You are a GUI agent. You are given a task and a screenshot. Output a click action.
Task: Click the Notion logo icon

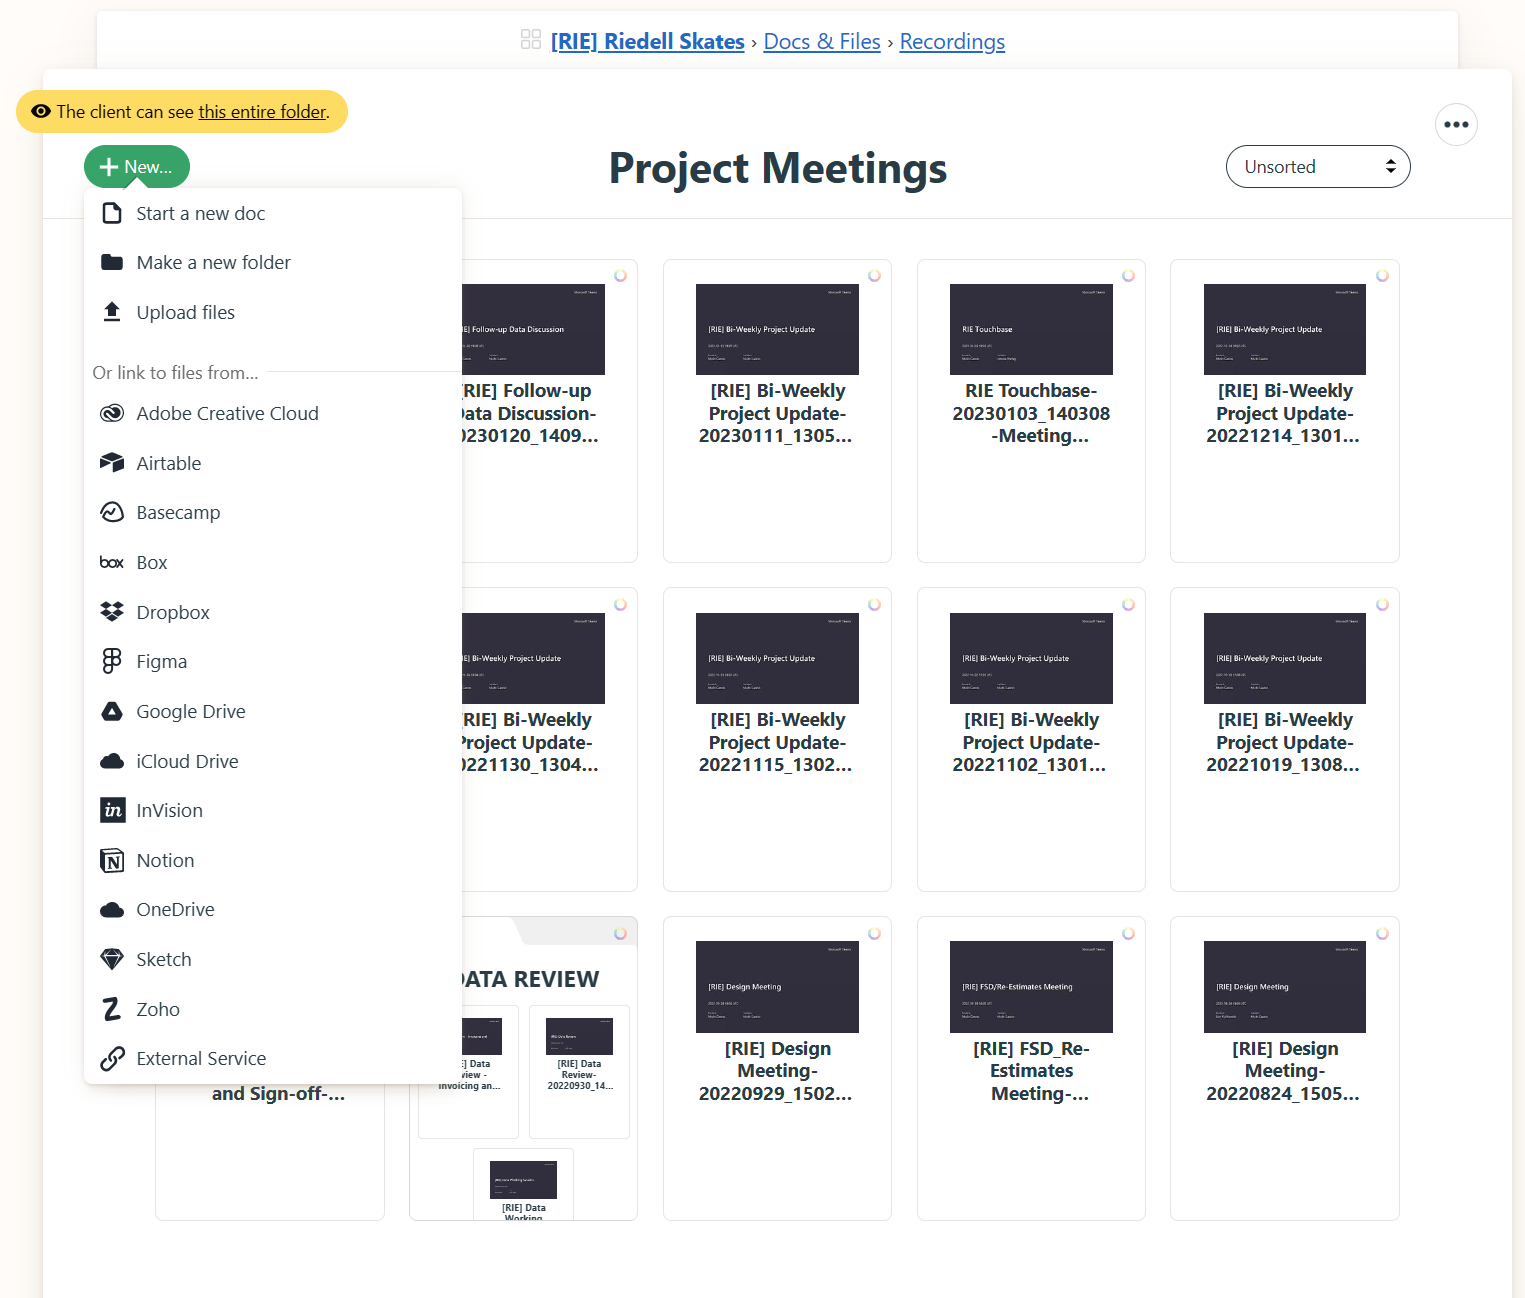(112, 860)
